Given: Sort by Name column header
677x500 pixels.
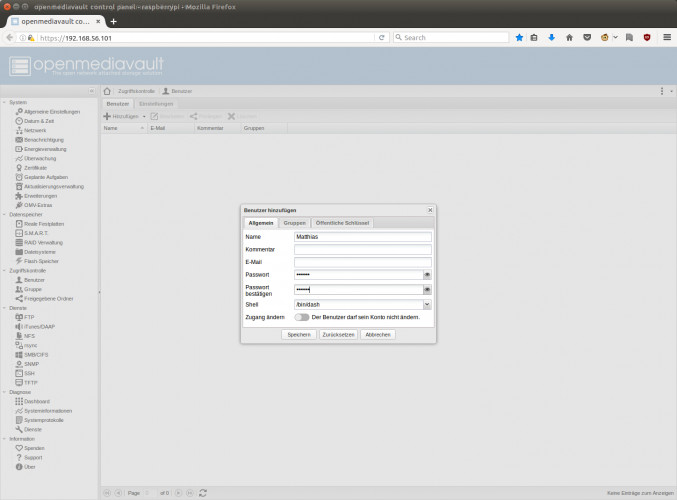Looking at the screenshot, I should click(x=124, y=128).
